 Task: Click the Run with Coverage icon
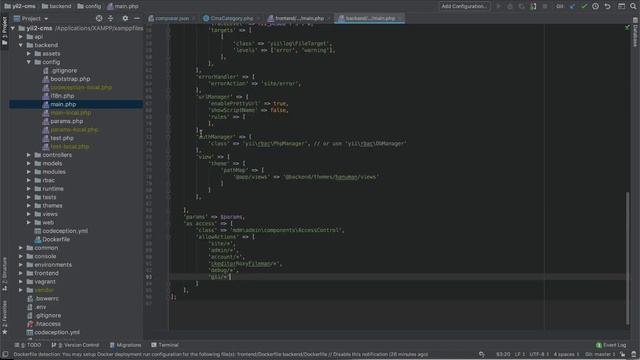pyautogui.click(x=522, y=6)
